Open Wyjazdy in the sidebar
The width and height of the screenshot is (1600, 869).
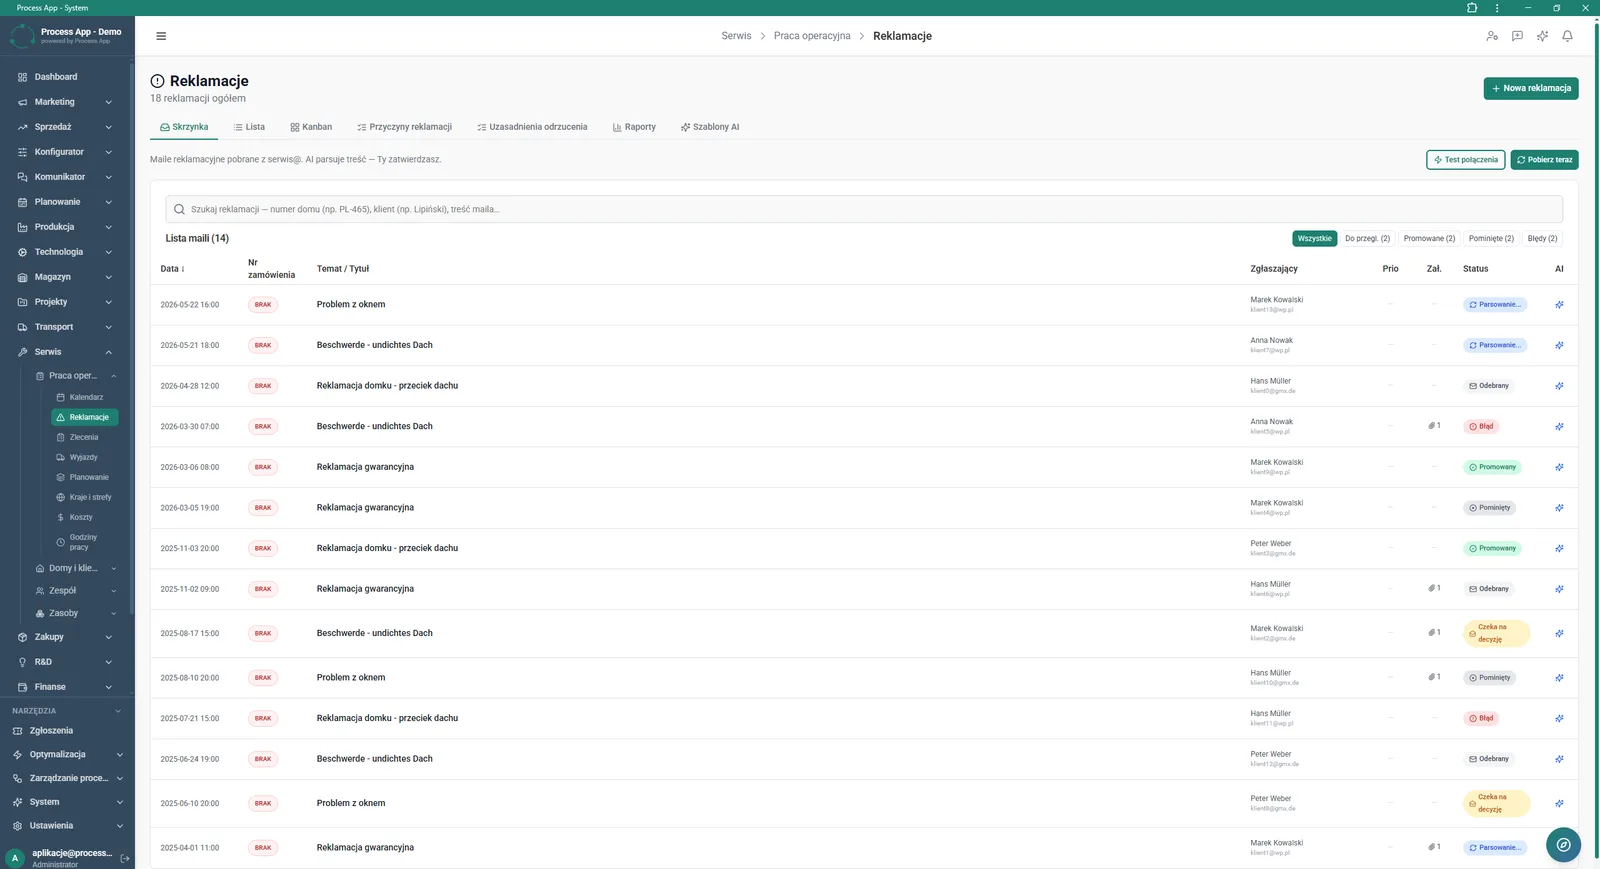coord(85,457)
